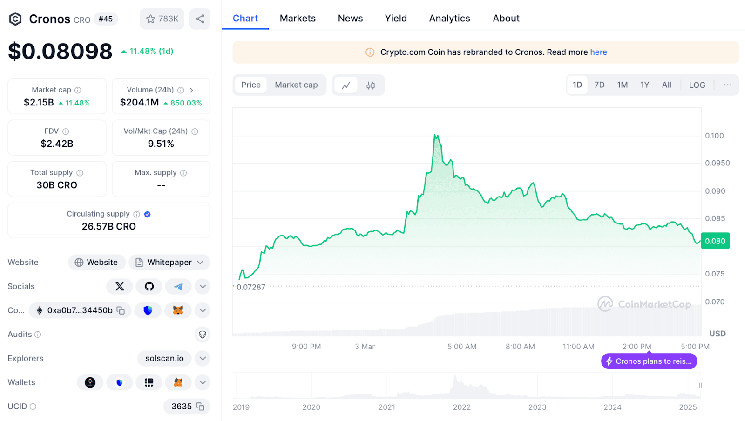Show Max. supply info icon
Viewport: 745px width, 421px height.
184,173
